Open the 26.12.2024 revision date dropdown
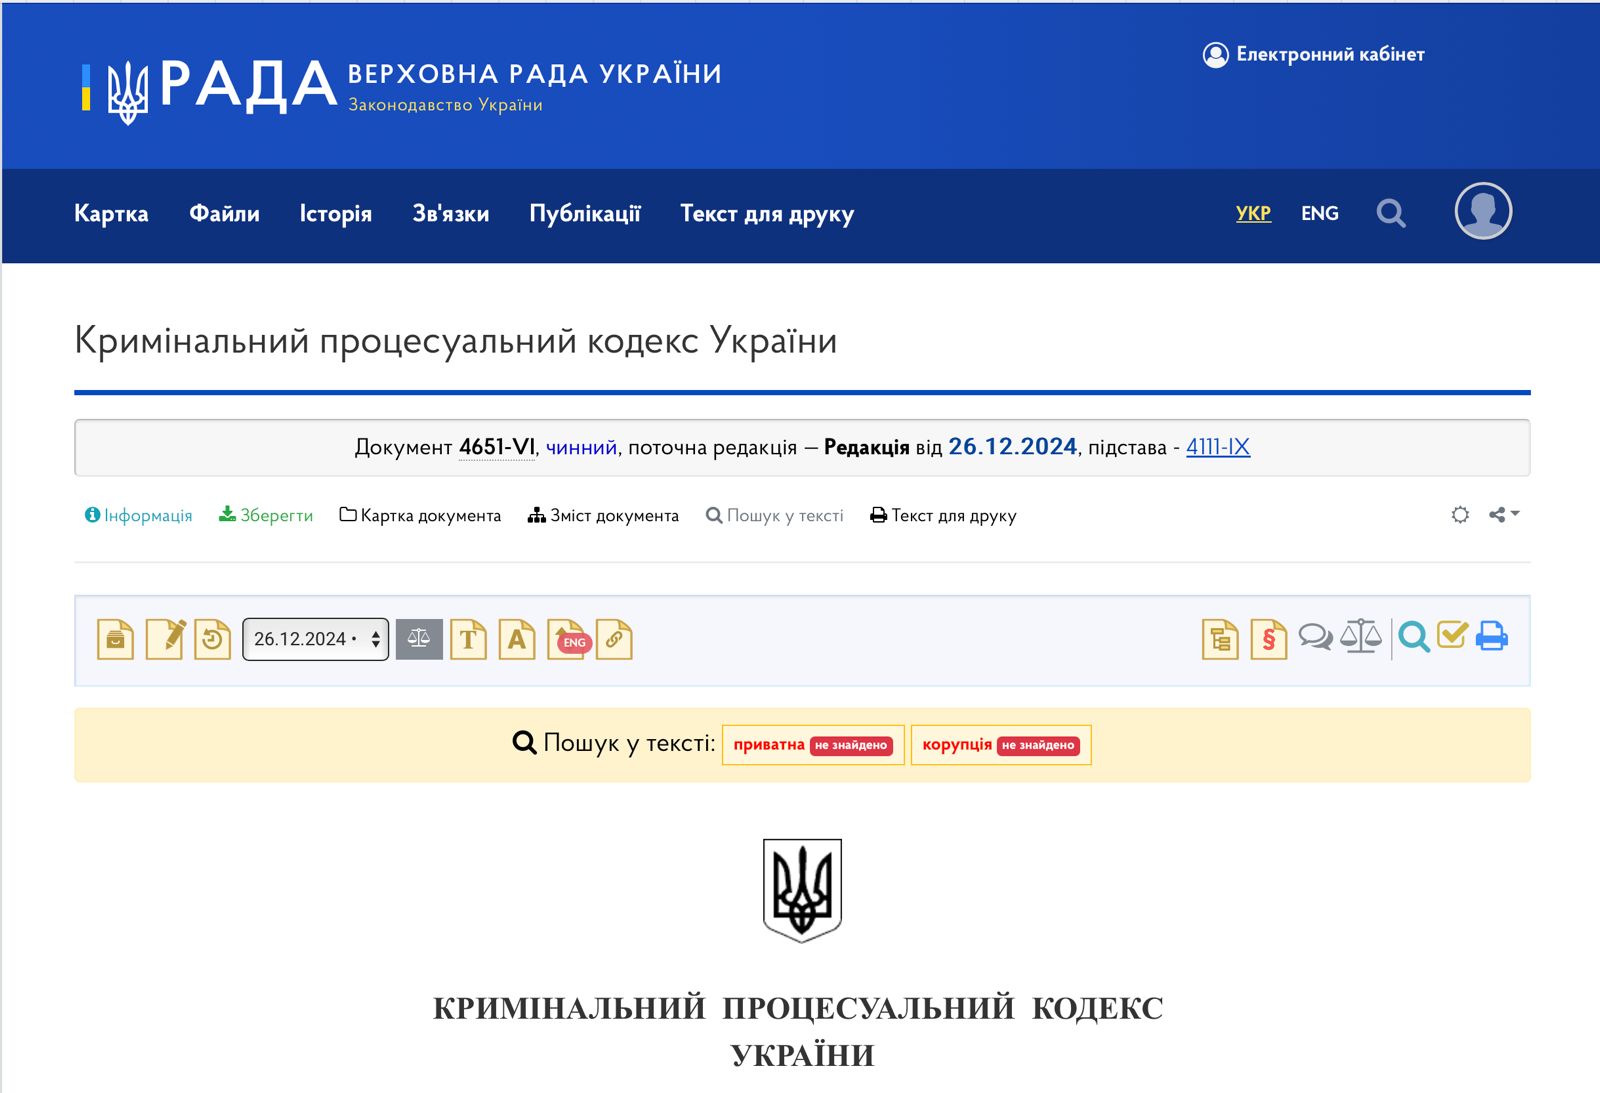1600x1093 pixels. click(x=315, y=639)
